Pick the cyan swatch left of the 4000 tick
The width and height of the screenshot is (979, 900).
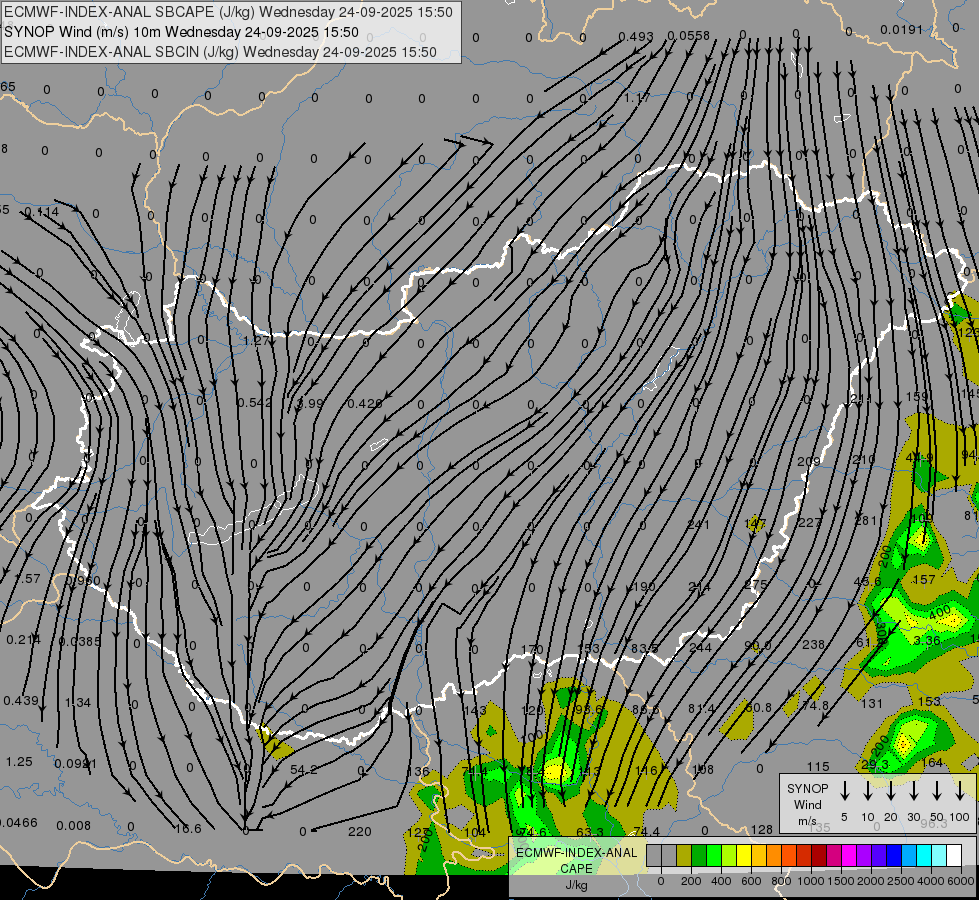pyautogui.click(x=924, y=855)
